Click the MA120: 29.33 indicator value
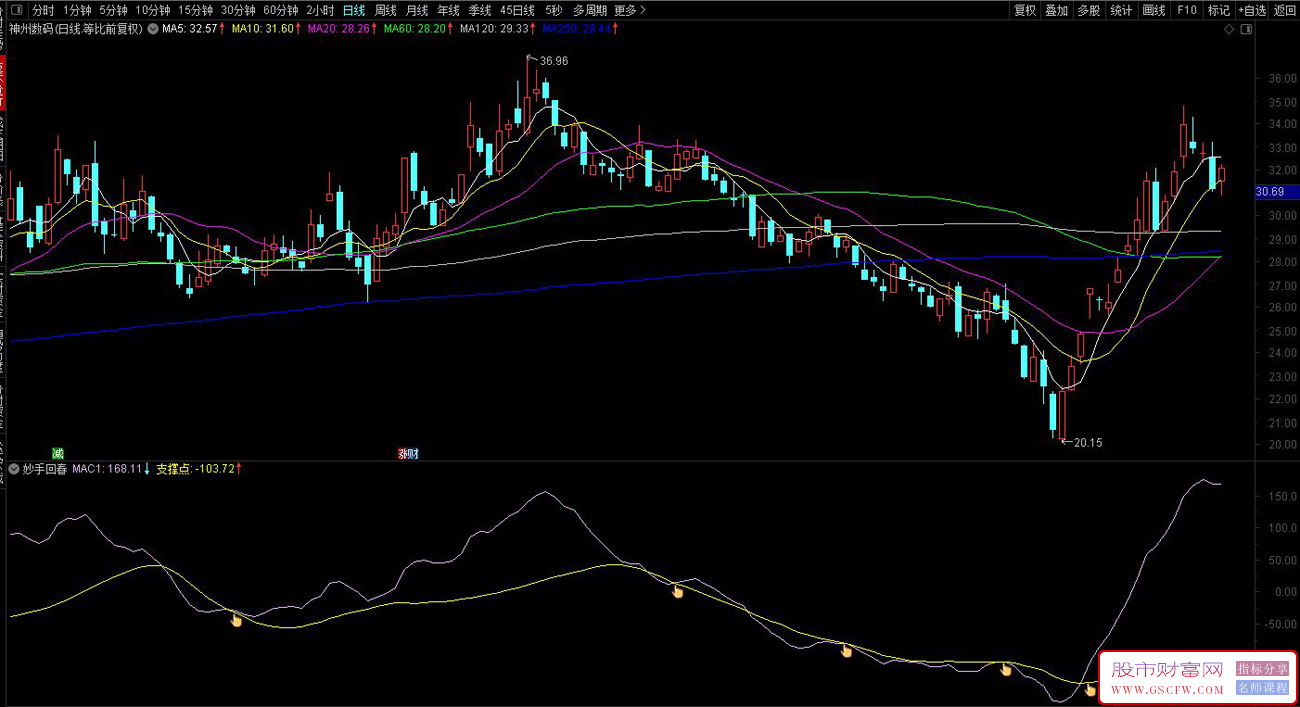Image resolution: width=1300 pixels, height=707 pixels. pos(497,29)
